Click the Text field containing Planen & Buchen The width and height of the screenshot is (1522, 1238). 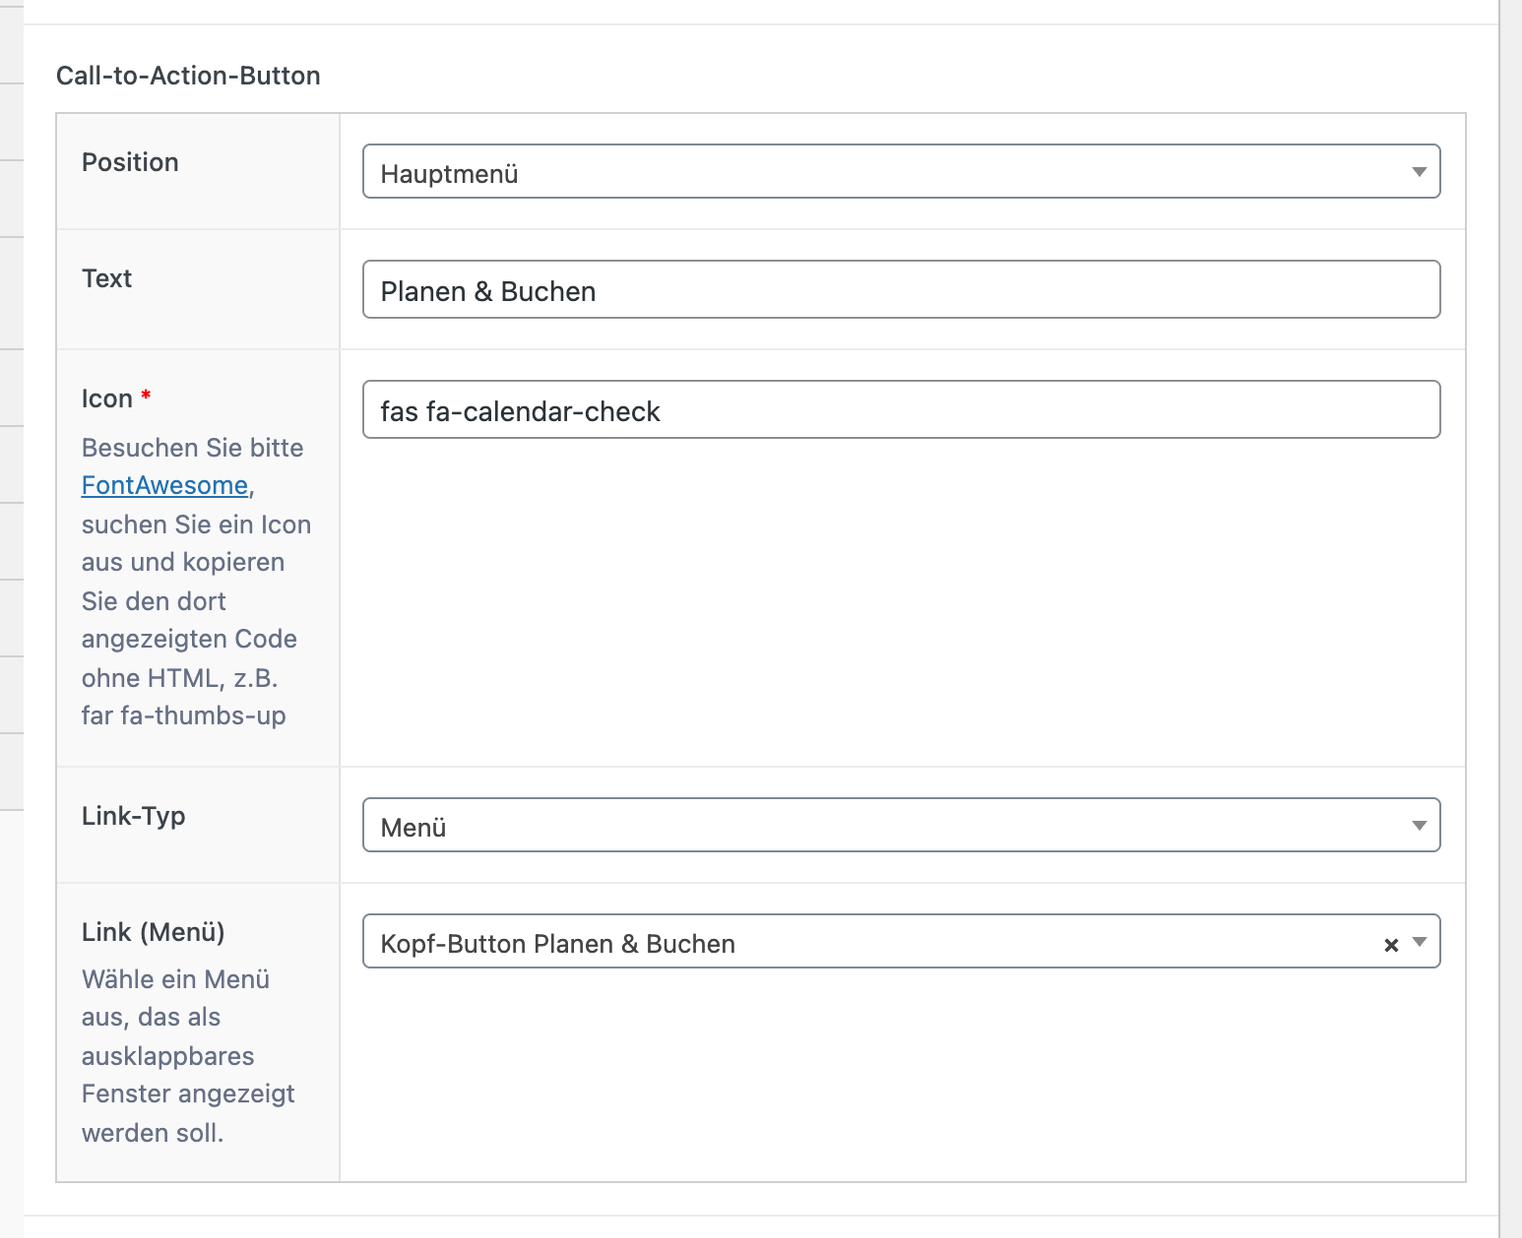pos(901,290)
